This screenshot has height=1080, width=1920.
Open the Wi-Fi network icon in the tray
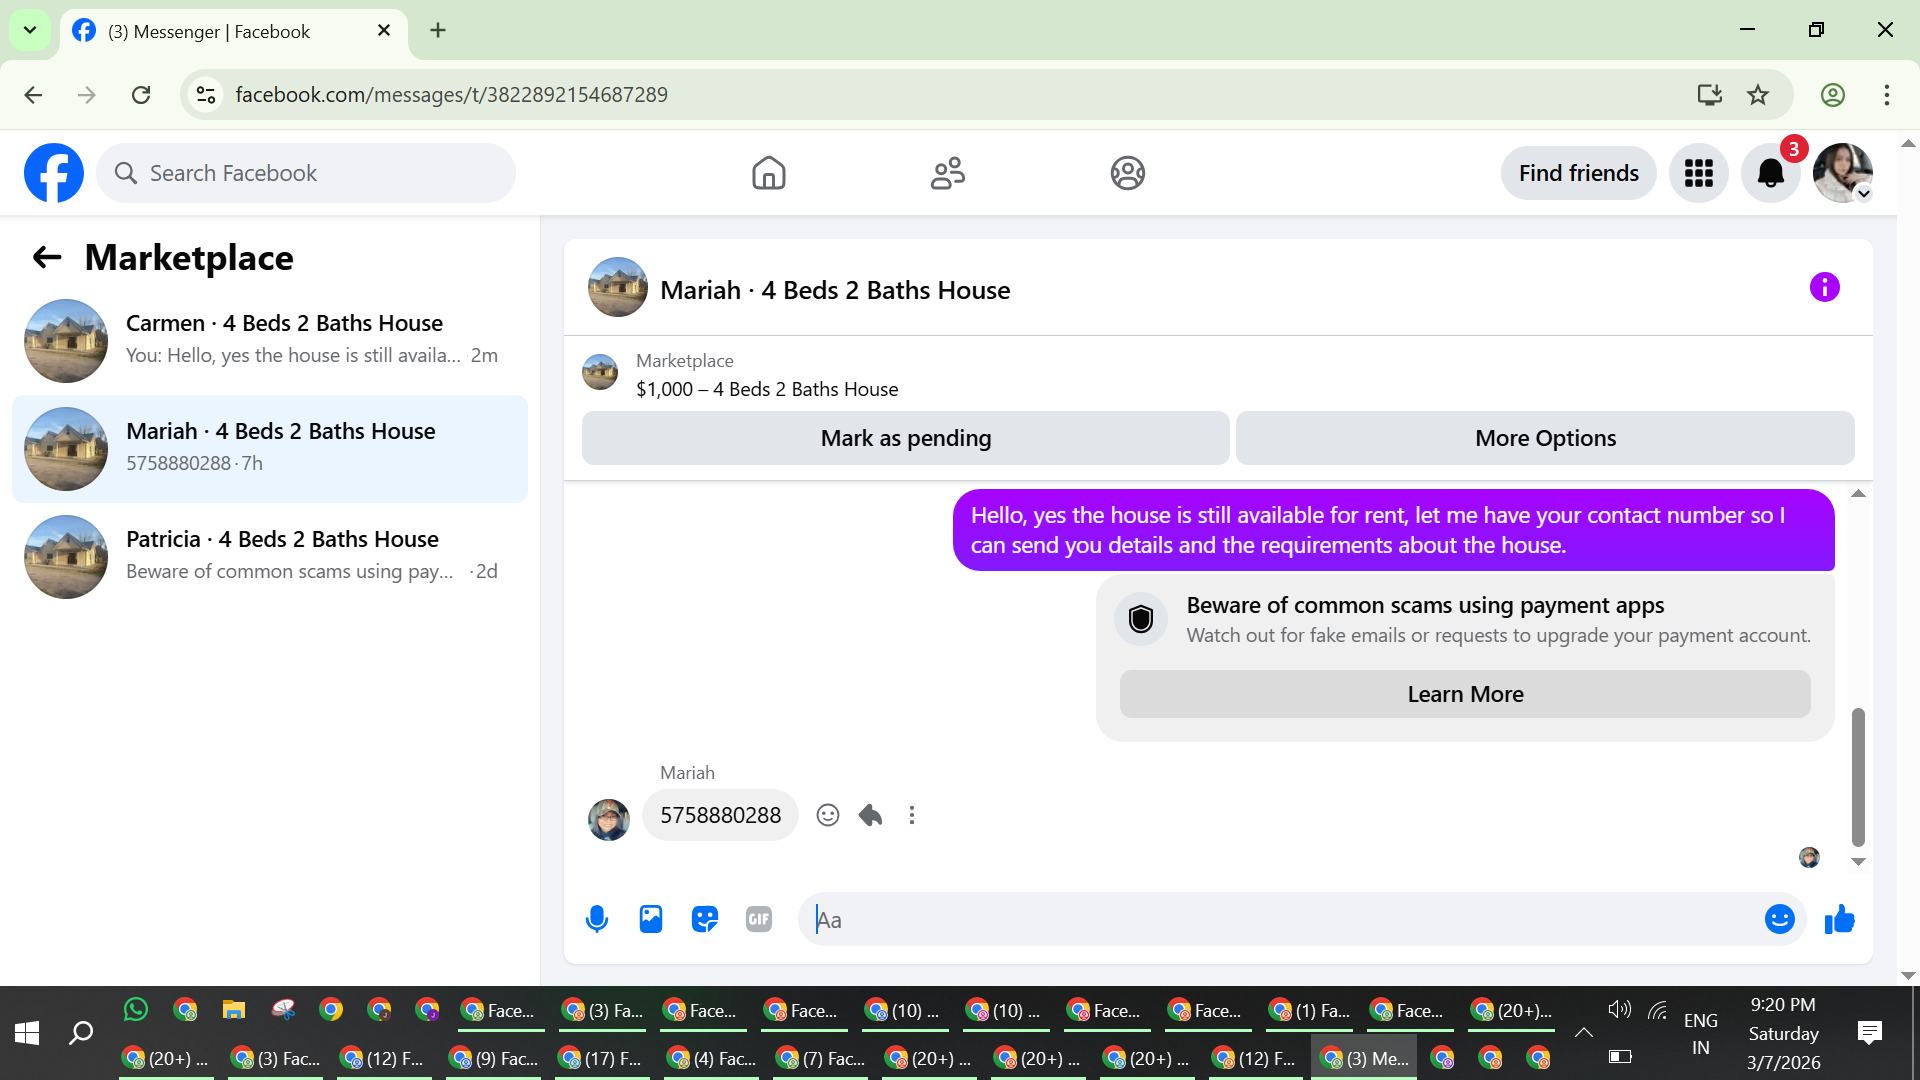pos(1658,1010)
